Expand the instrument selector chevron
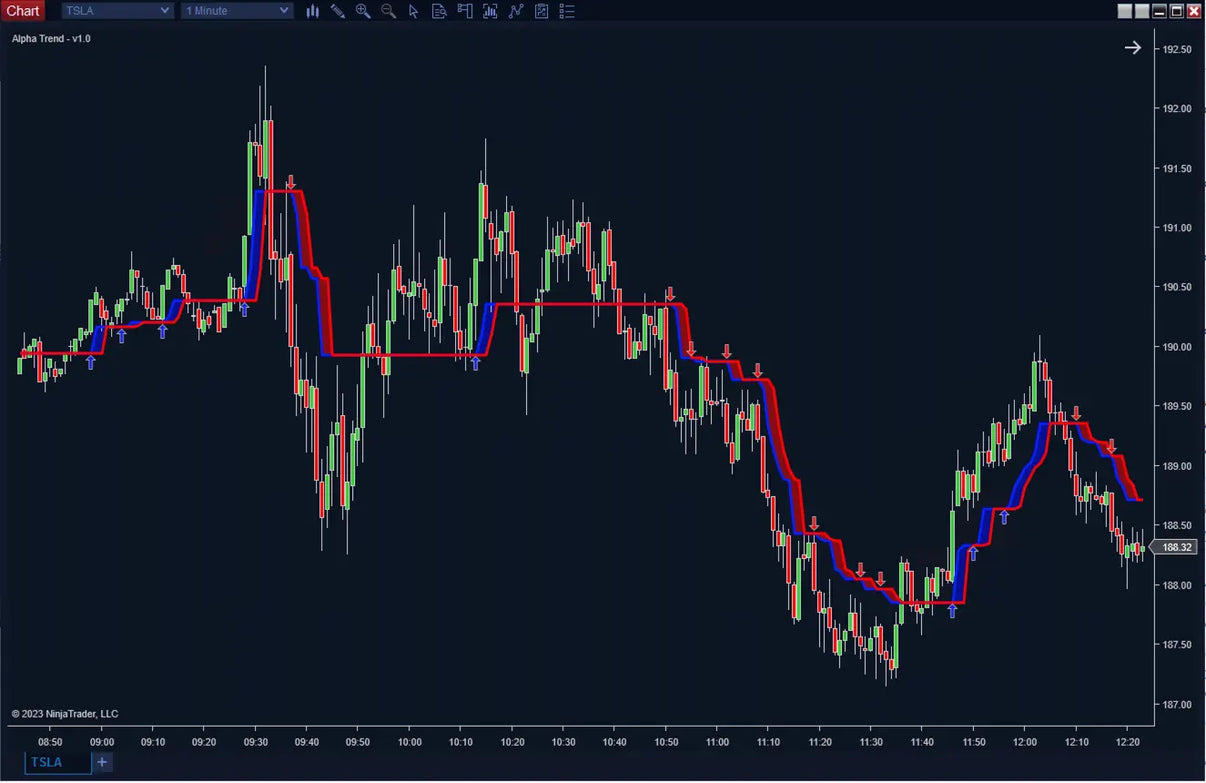Image resolution: width=1206 pixels, height=783 pixels. coord(162,10)
